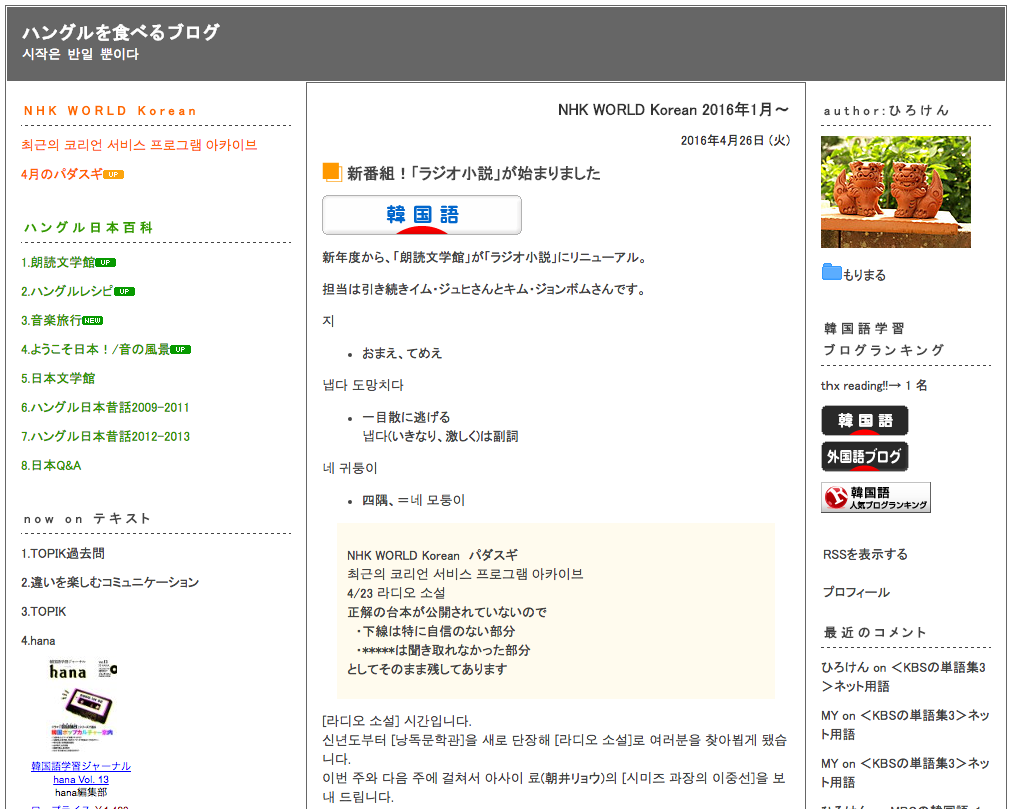
Task: Click the NEW badge beside 音楽旅行
Action: click(x=92, y=320)
